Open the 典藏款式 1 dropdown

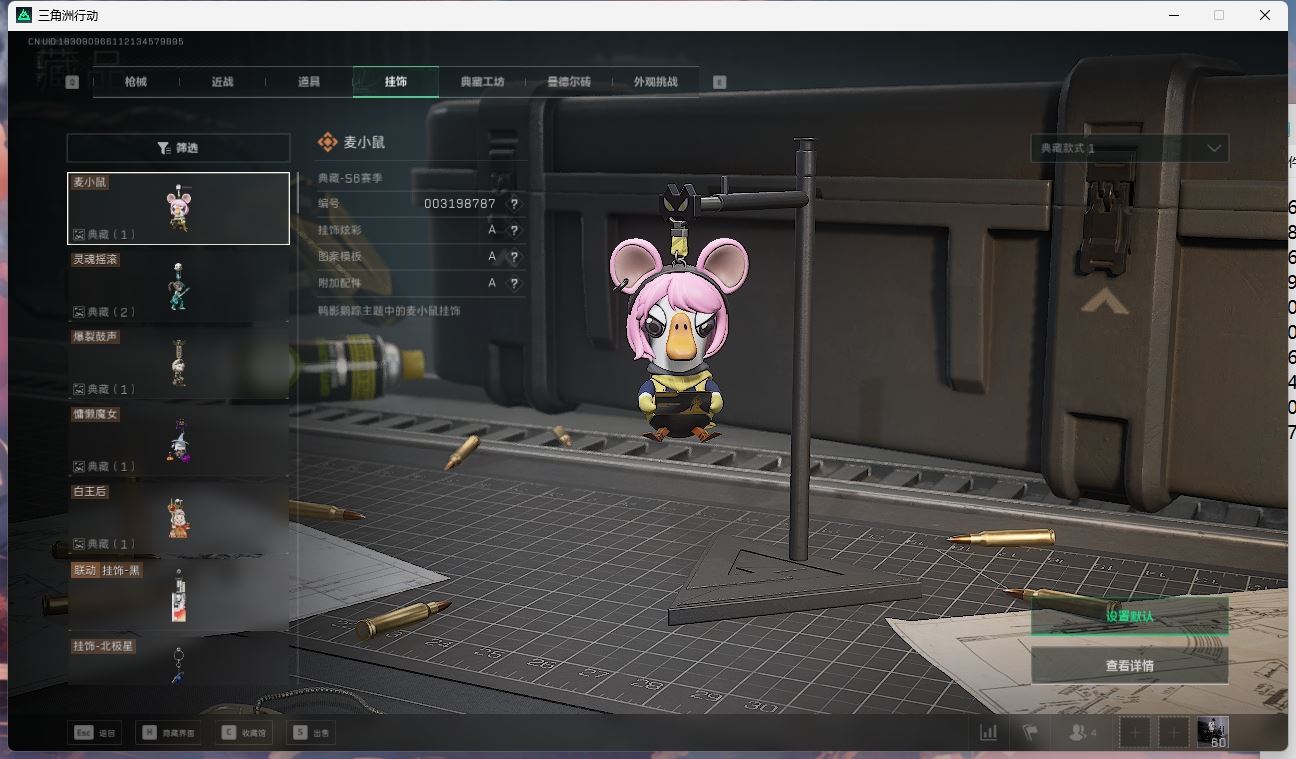[1129, 148]
